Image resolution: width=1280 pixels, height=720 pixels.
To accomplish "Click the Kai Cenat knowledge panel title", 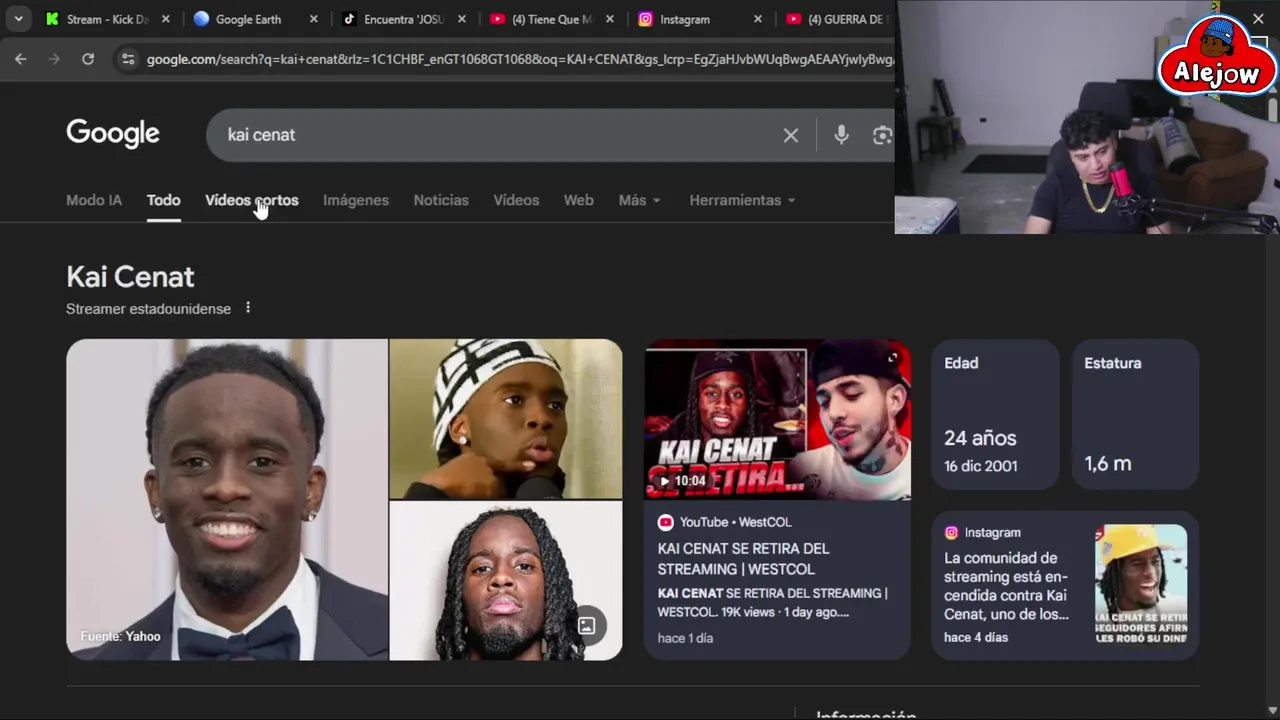I will pyautogui.click(x=130, y=277).
